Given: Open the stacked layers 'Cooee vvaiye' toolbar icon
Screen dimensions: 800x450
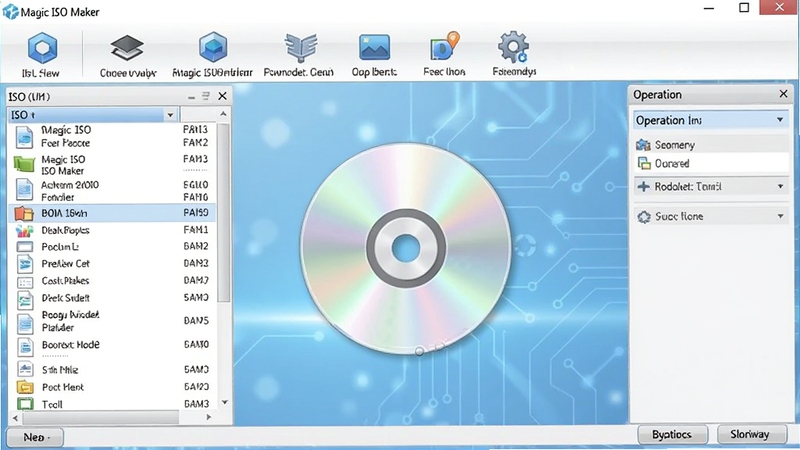Looking at the screenshot, I should click(x=127, y=47).
